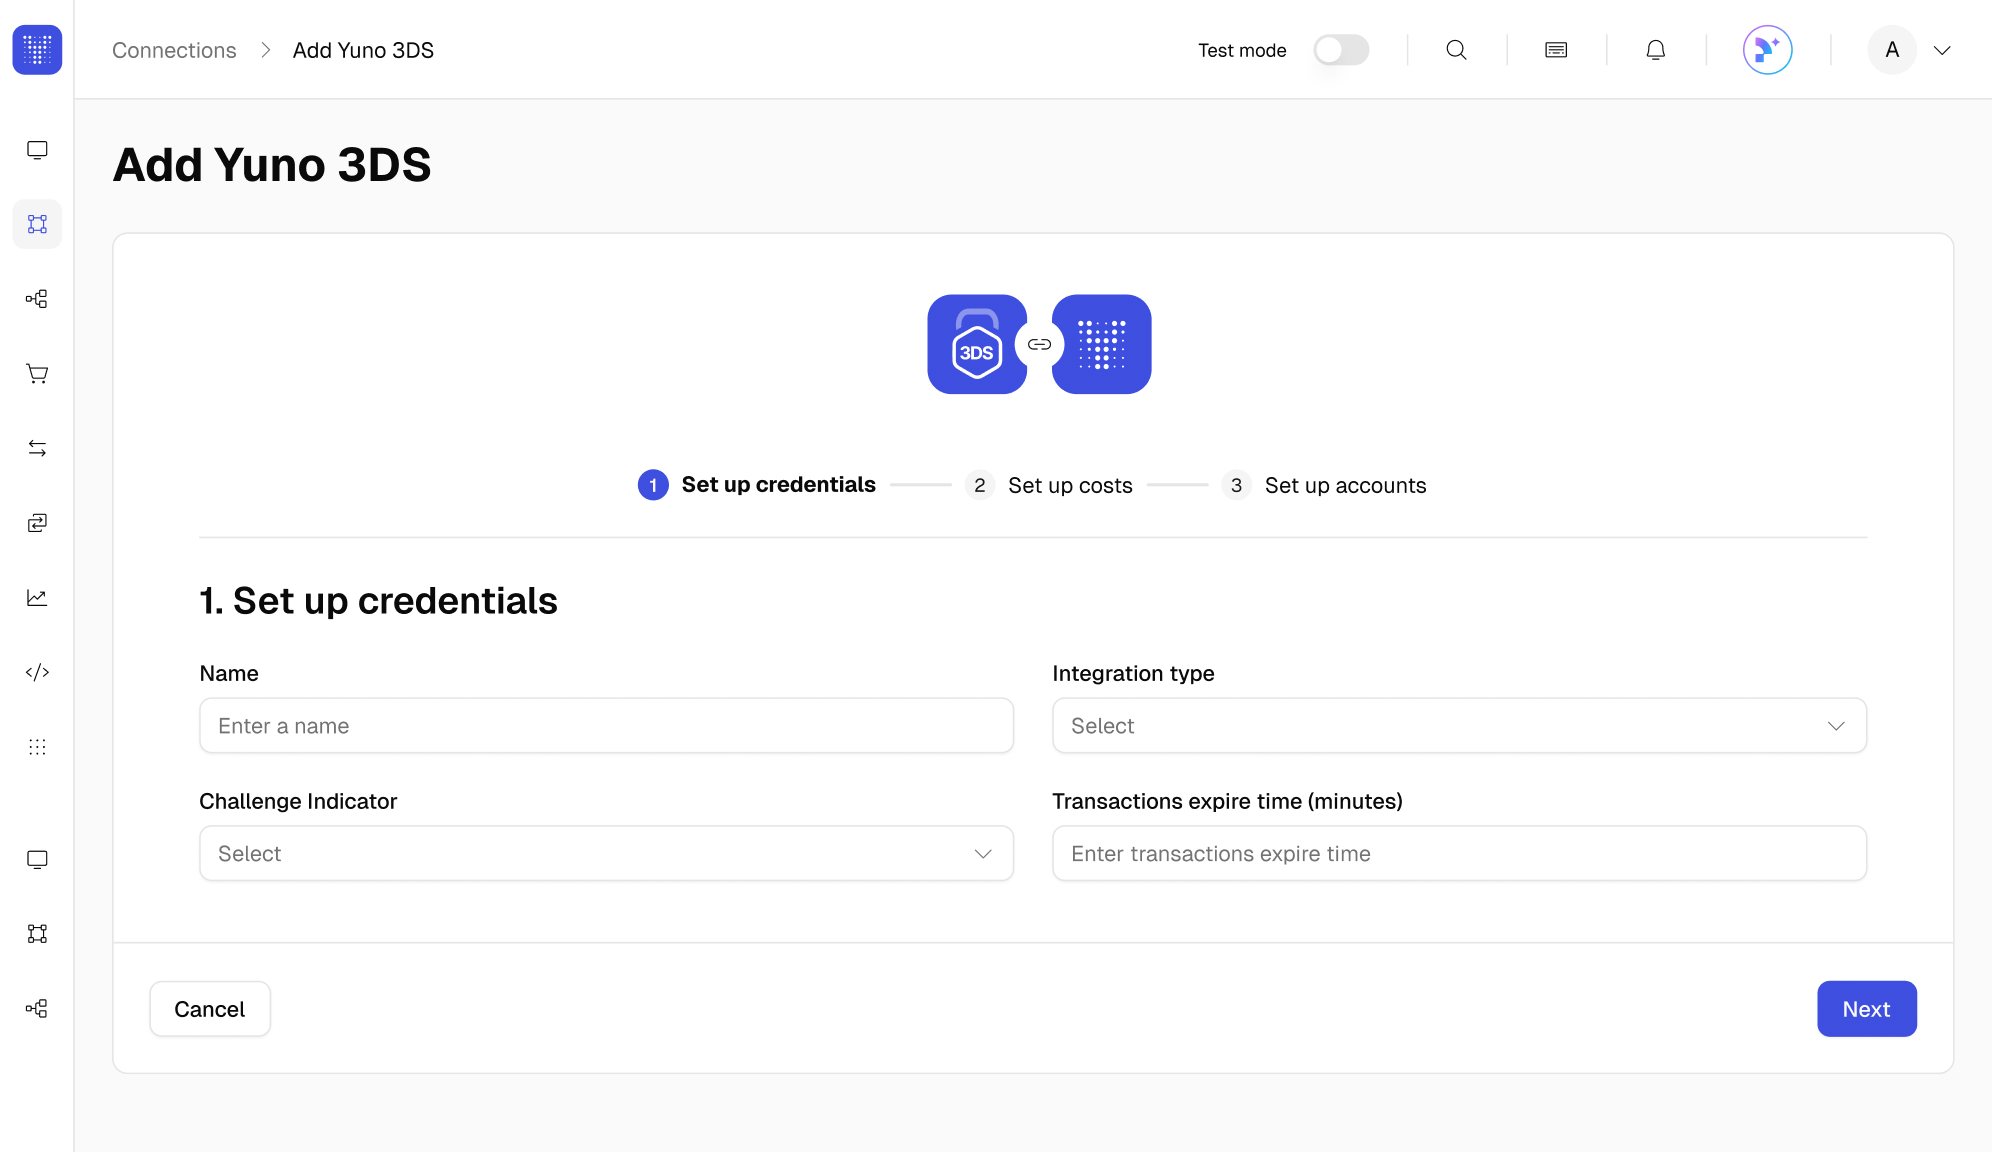The image size is (1992, 1152).
Task: Open the shopping cart icon in sidebar
Action: pos(37,373)
